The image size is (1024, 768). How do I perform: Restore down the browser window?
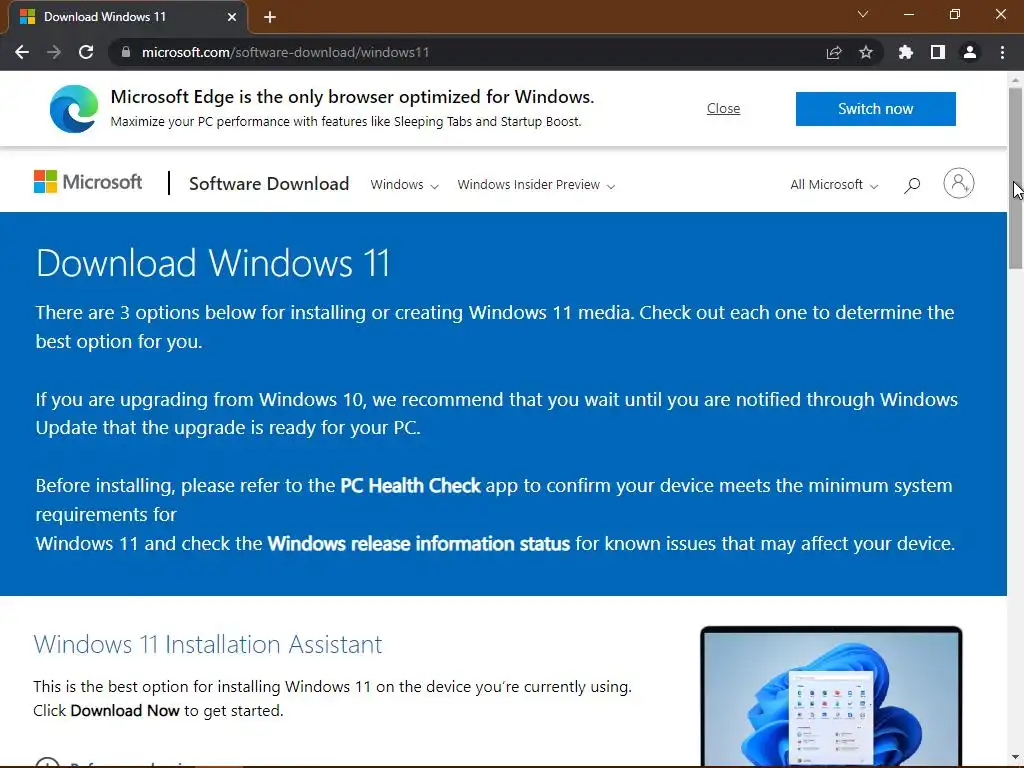click(x=955, y=14)
